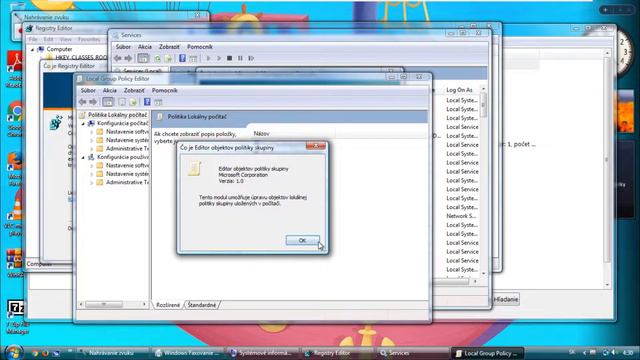Click Názov column header
The width and height of the screenshot is (640, 360).
(261, 133)
